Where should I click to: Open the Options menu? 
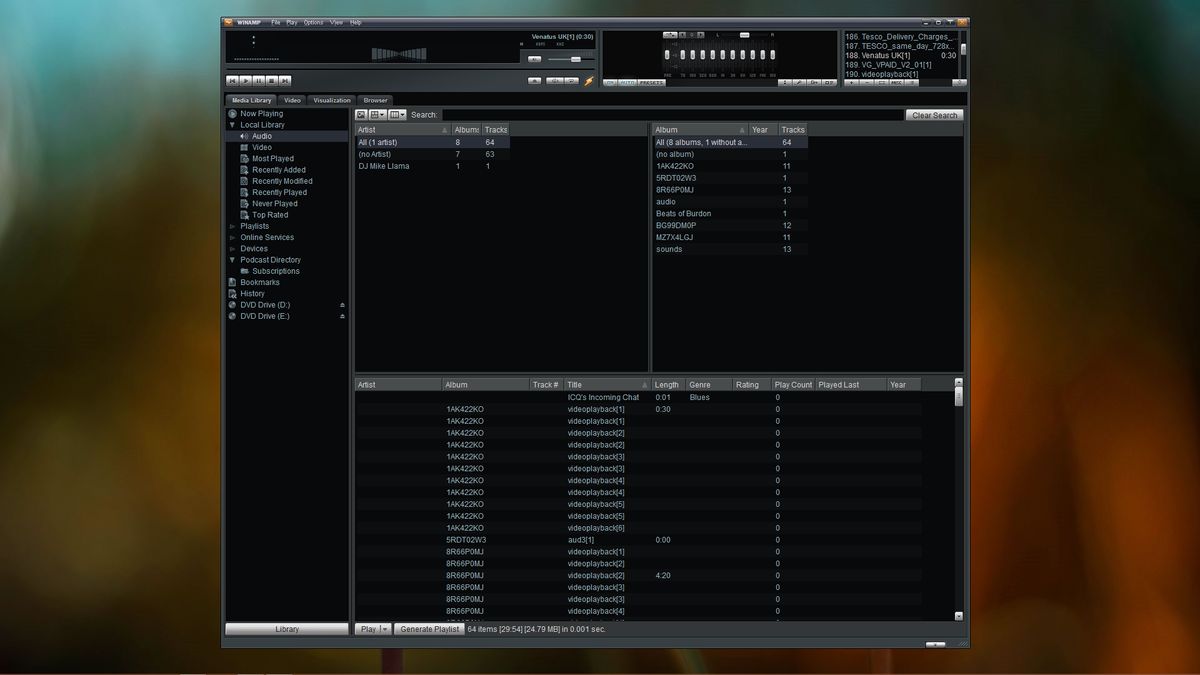coord(313,22)
